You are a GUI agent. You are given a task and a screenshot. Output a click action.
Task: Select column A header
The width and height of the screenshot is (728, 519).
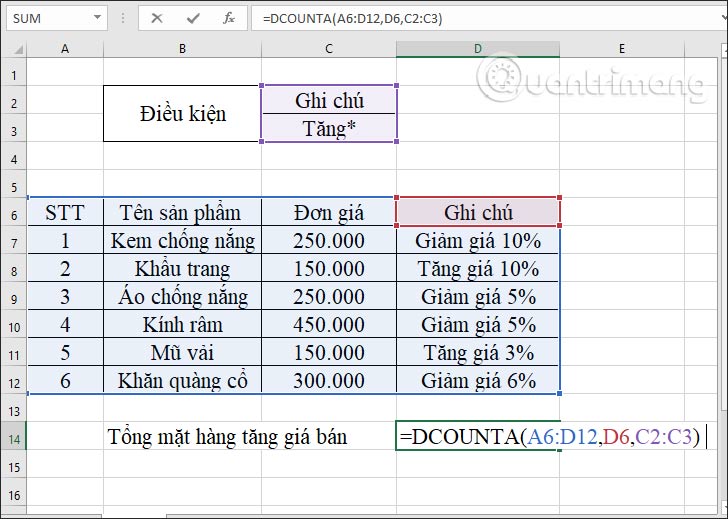[65, 49]
